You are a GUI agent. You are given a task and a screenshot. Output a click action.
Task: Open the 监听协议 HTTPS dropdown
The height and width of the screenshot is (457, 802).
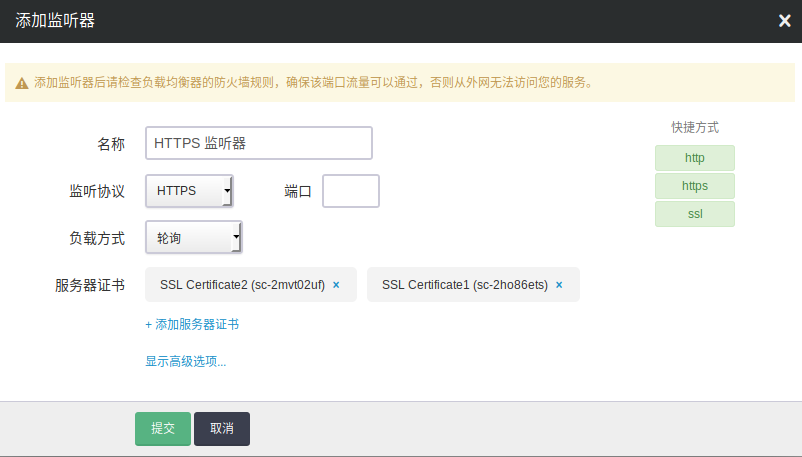tap(189, 191)
